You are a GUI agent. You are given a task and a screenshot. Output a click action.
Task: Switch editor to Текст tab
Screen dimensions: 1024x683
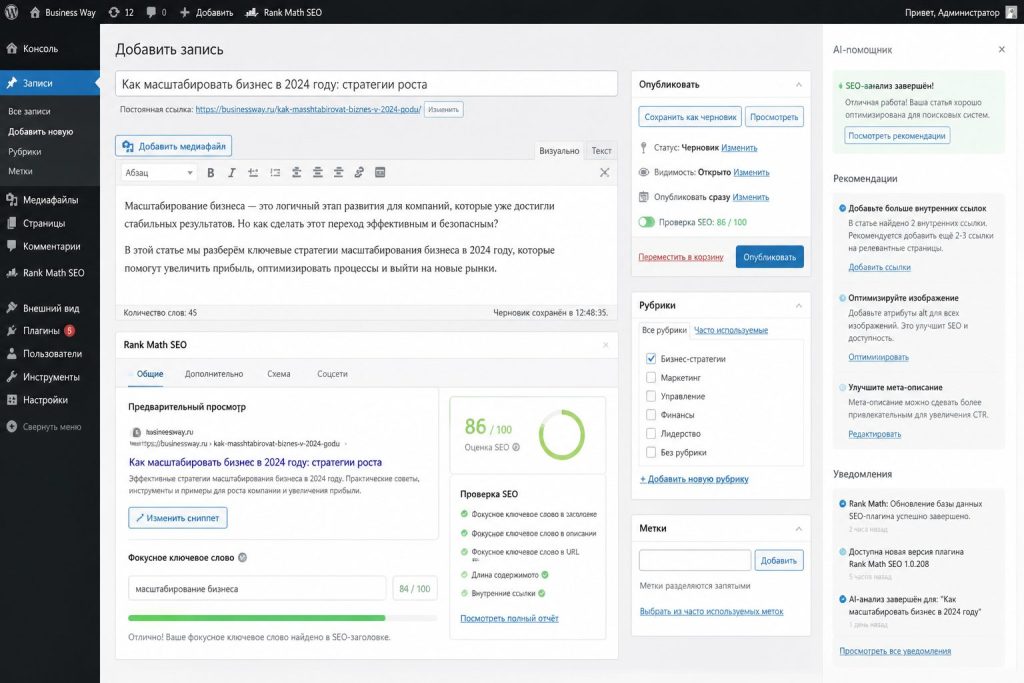(x=601, y=151)
